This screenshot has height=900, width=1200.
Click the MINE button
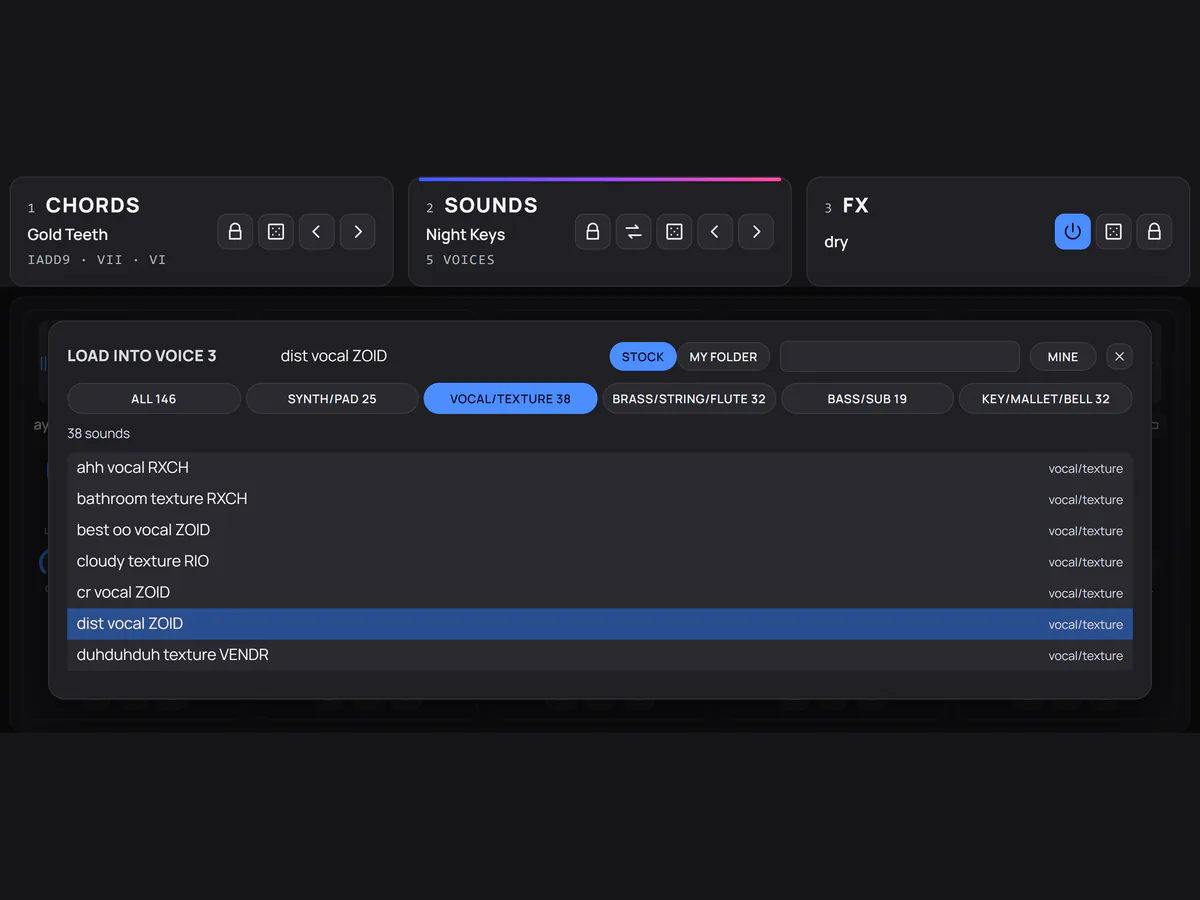[1063, 357]
